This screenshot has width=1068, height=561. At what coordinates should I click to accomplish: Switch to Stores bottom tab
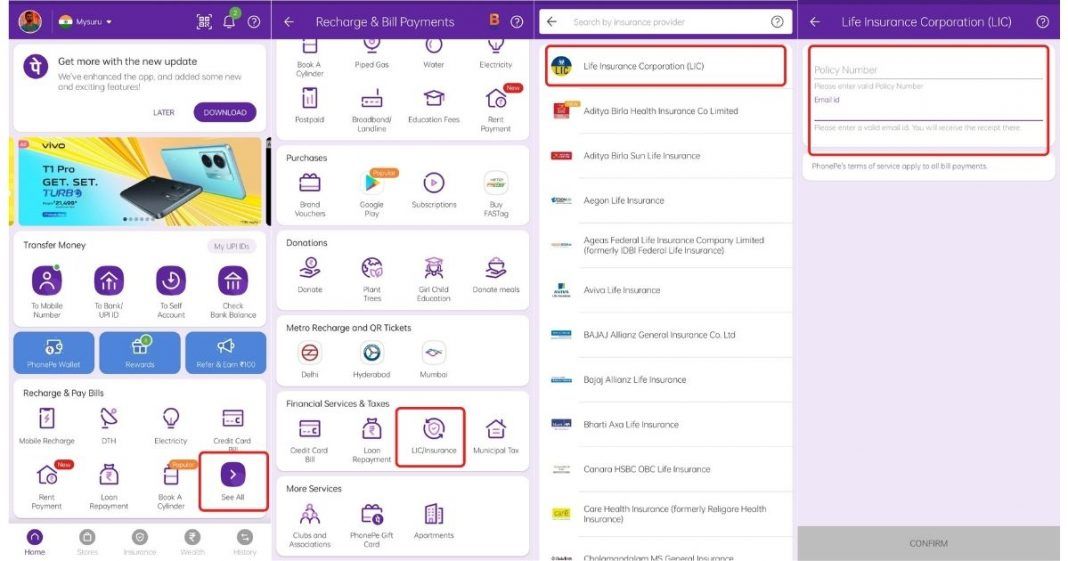tap(87, 542)
